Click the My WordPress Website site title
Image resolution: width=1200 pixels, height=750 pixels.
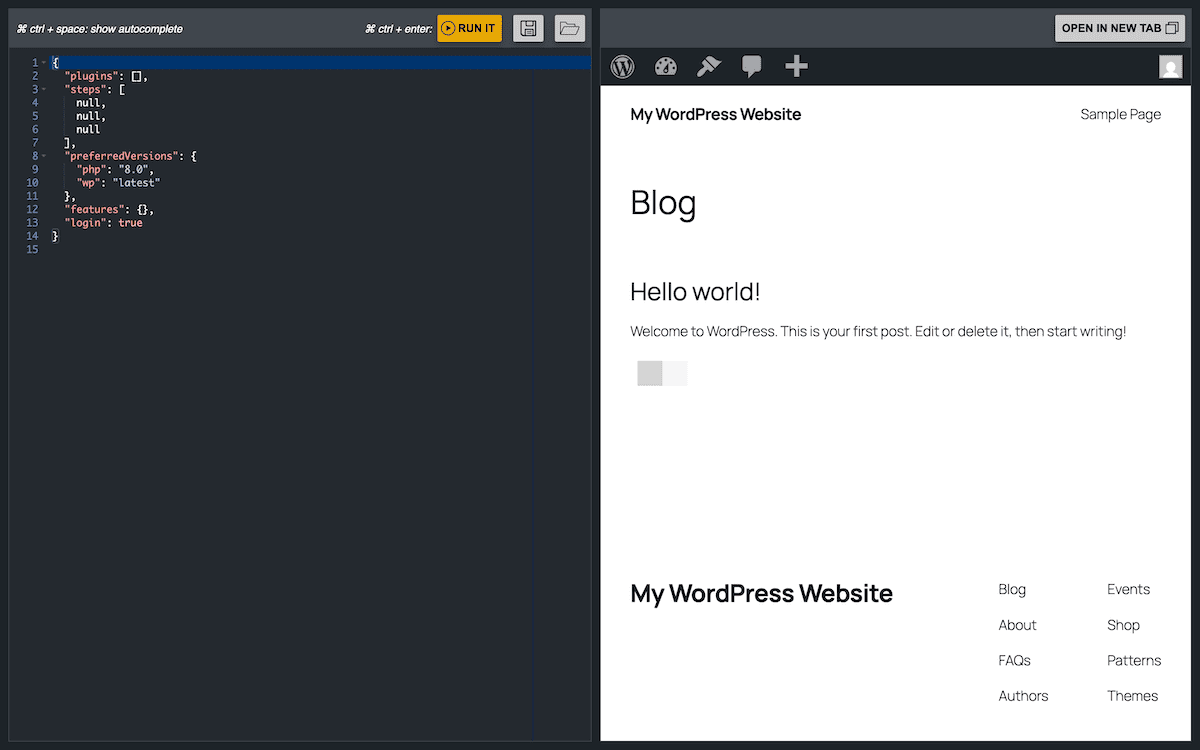pyautogui.click(x=715, y=114)
